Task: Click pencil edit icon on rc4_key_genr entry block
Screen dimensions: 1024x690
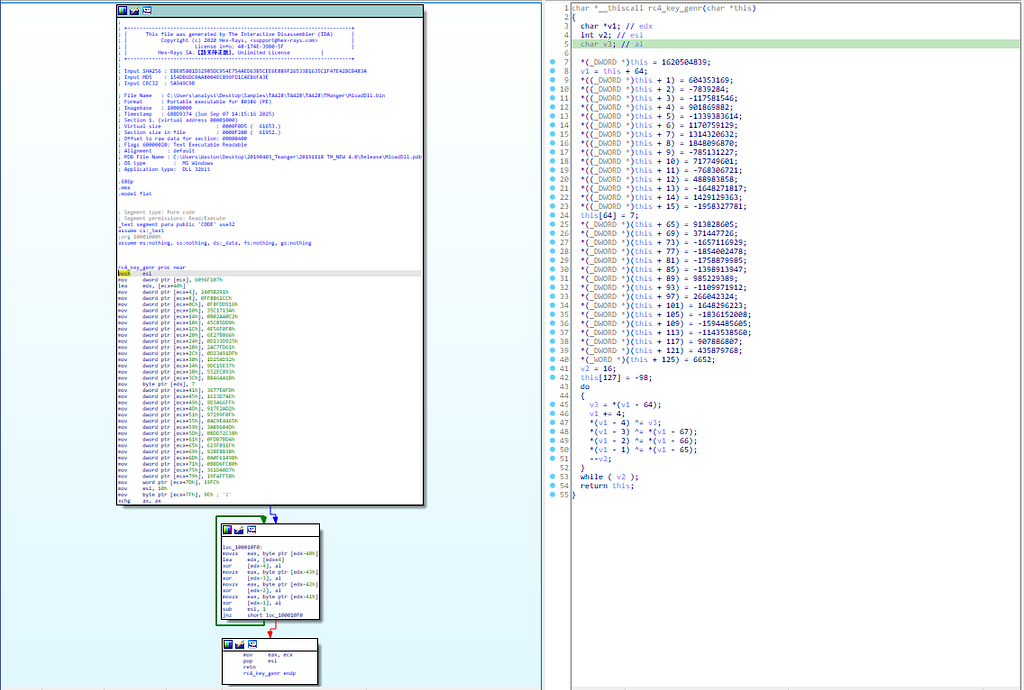Action: (x=134, y=11)
